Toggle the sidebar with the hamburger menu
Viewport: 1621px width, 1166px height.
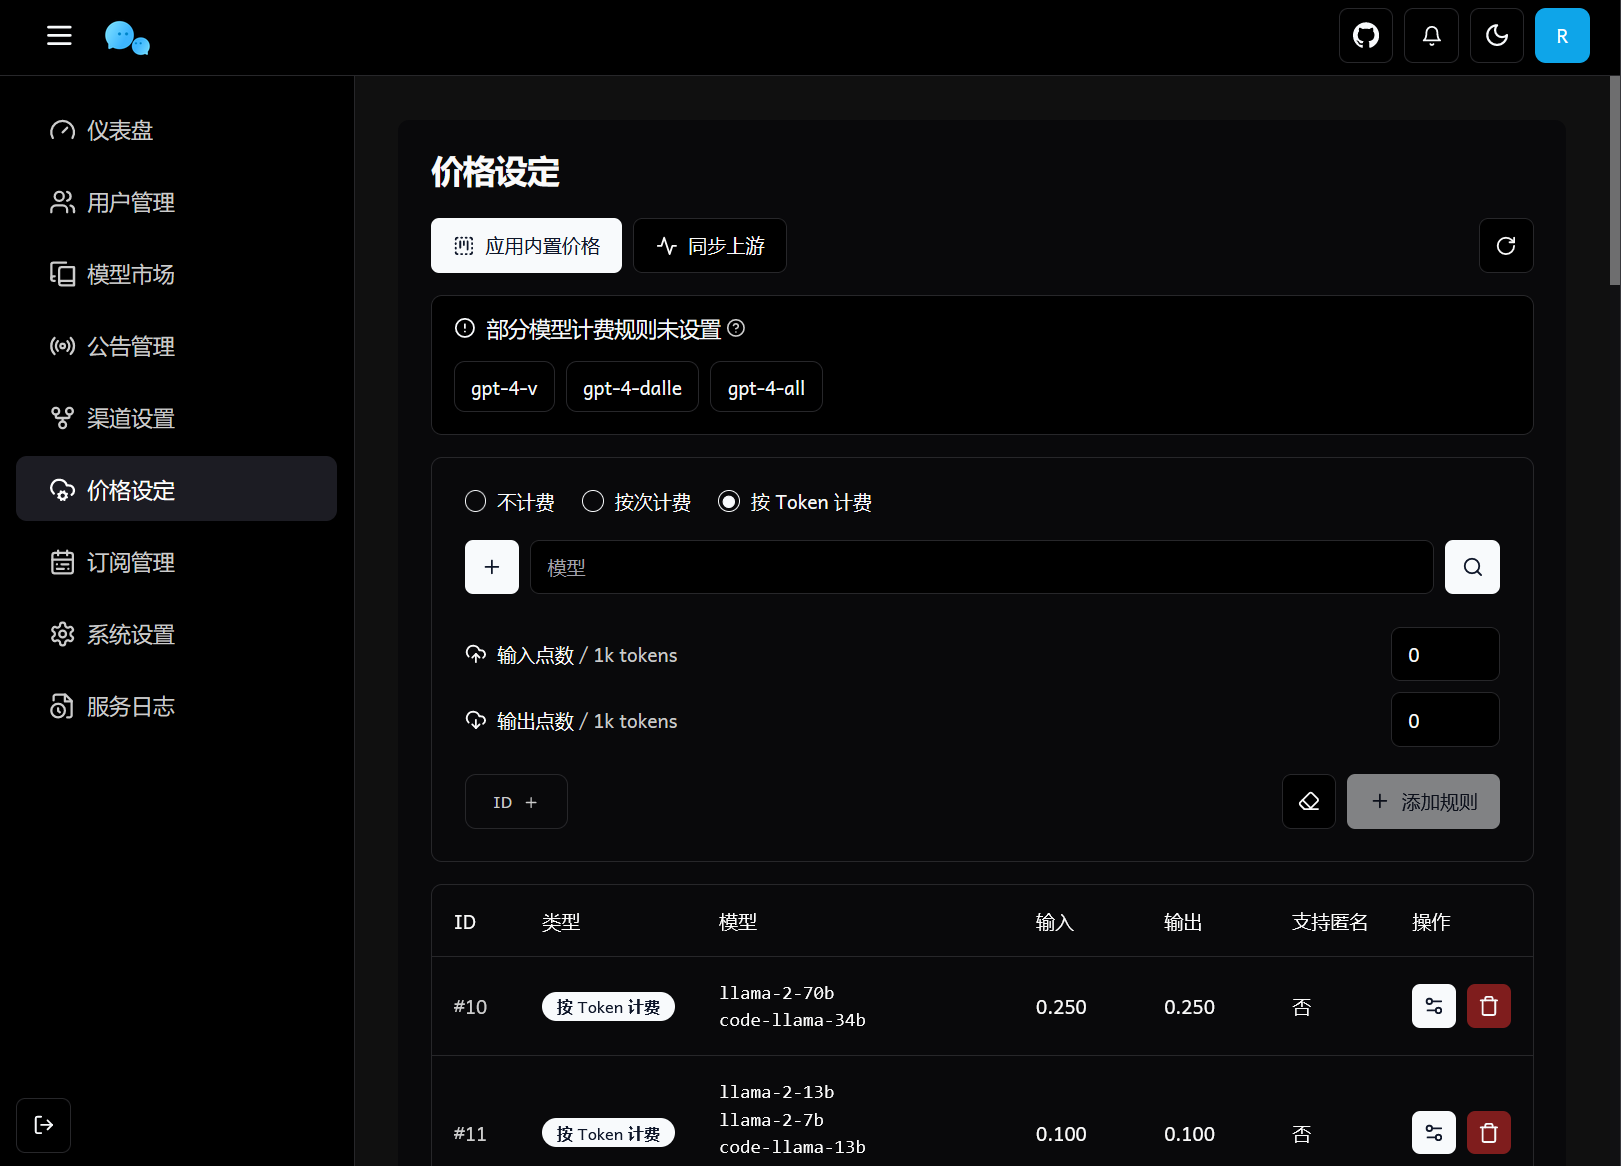[59, 35]
